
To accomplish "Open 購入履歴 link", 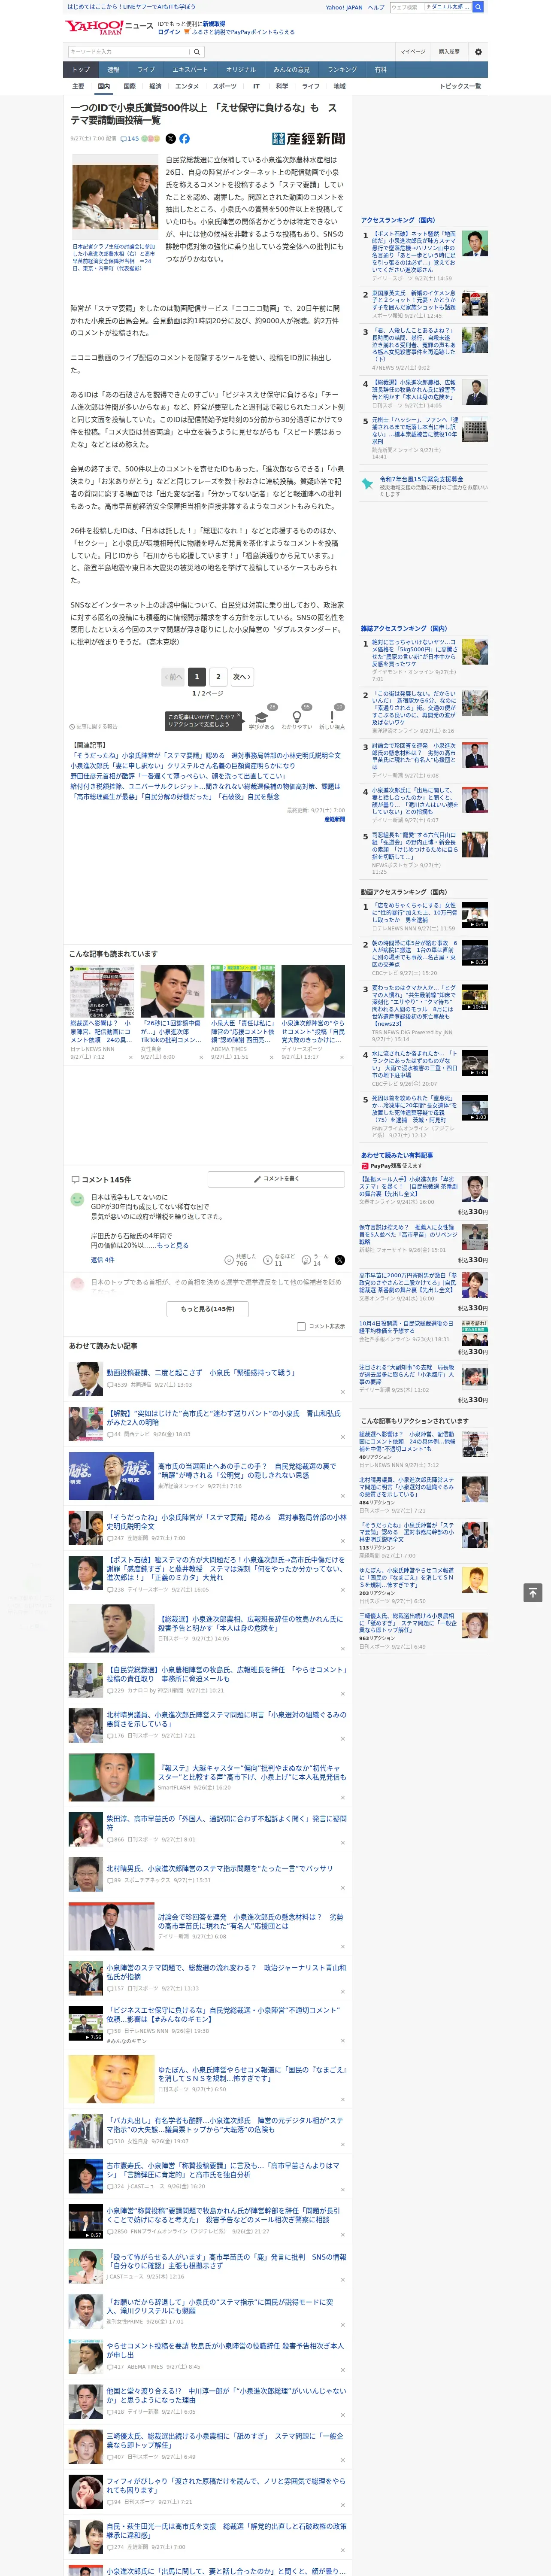I will [449, 51].
